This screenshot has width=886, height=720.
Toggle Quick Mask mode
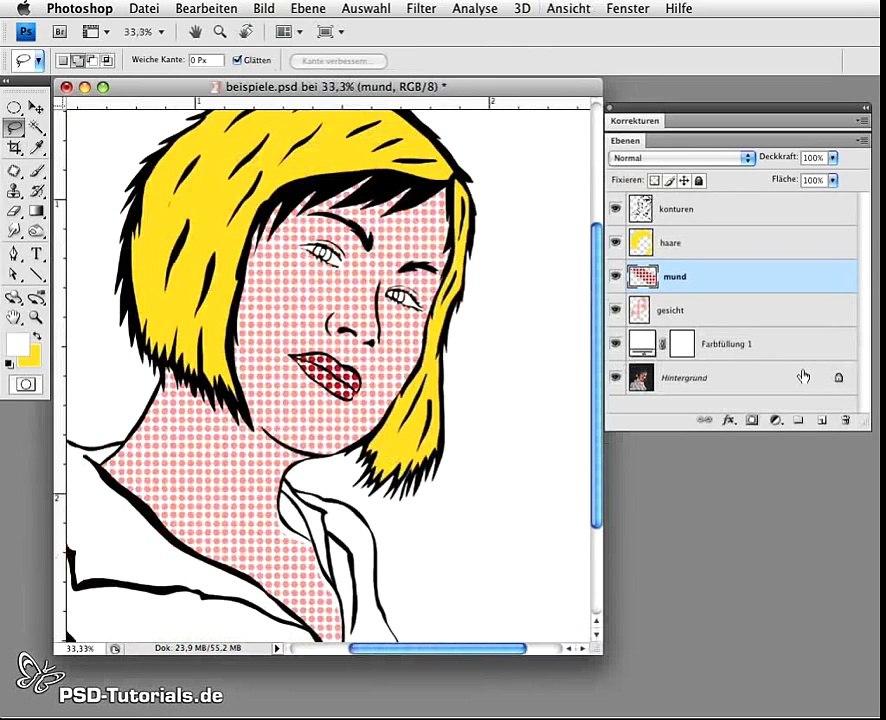tap(25, 385)
